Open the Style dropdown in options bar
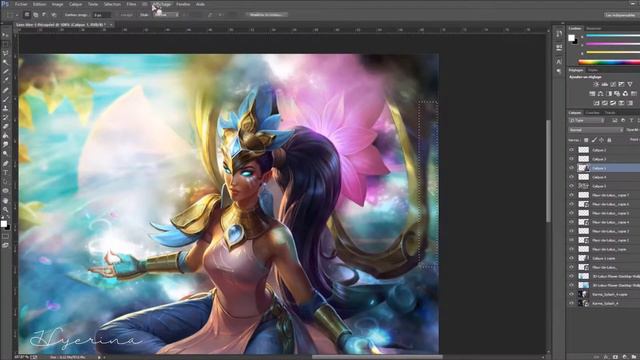 click(x=166, y=15)
